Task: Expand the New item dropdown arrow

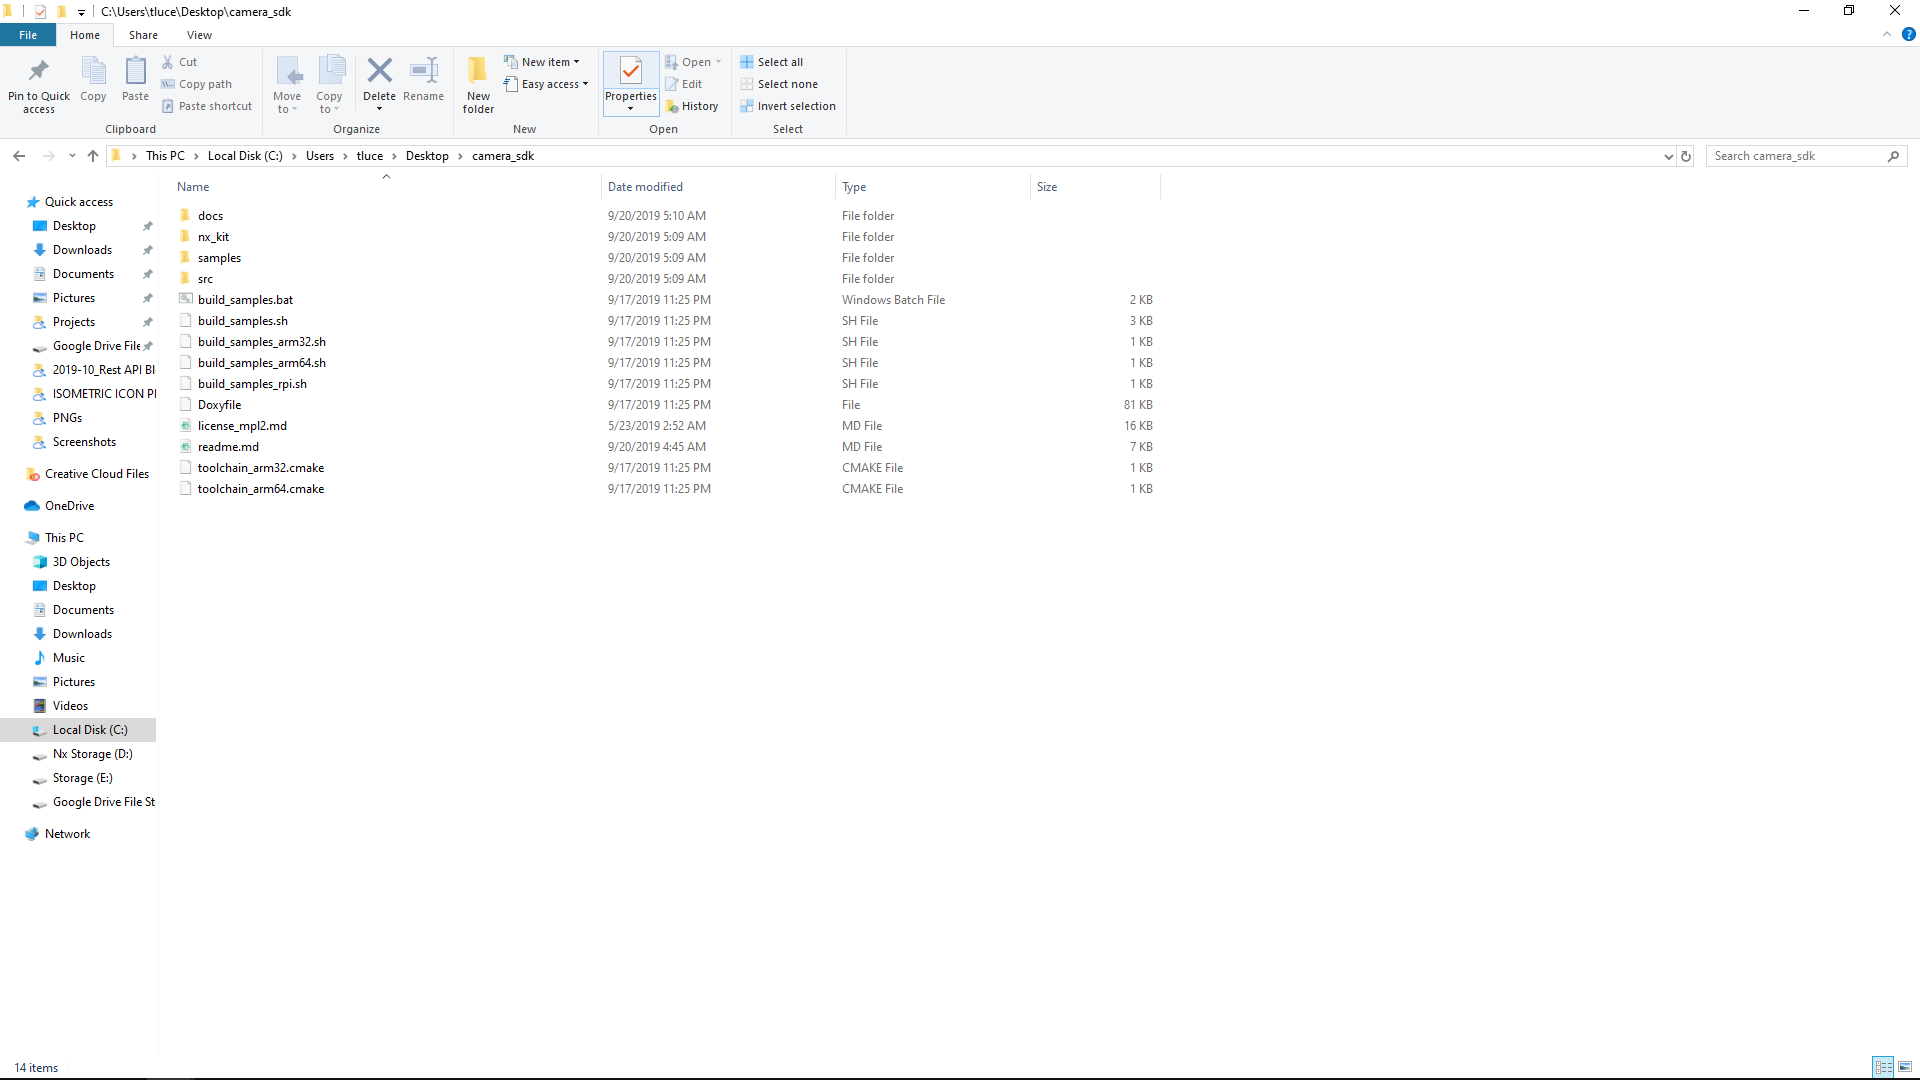Action: click(578, 62)
